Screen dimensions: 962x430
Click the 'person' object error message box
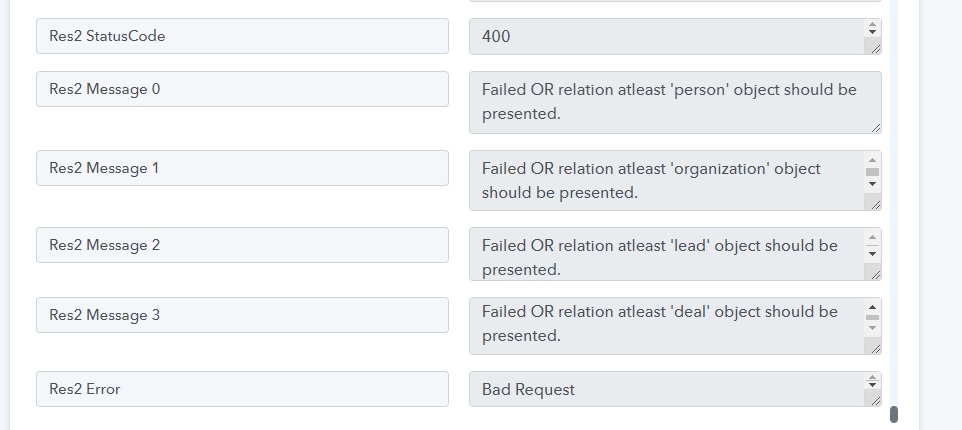point(675,102)
